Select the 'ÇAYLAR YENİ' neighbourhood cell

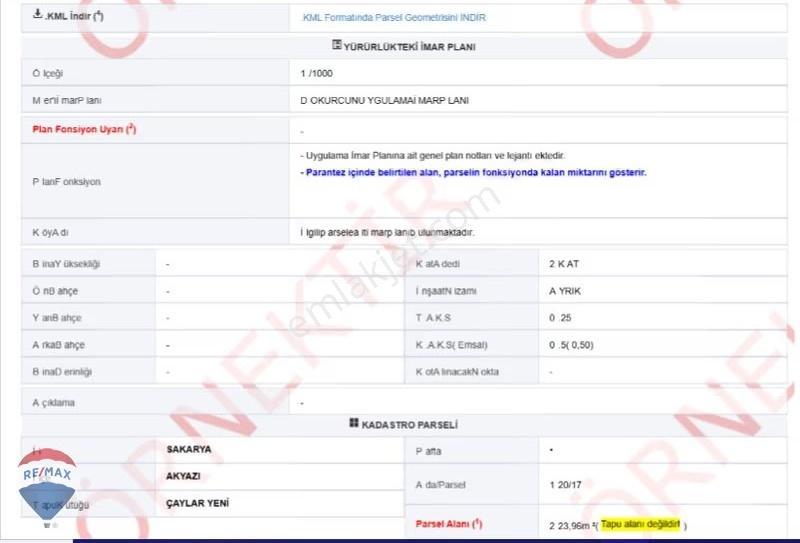tap(197, 503)
